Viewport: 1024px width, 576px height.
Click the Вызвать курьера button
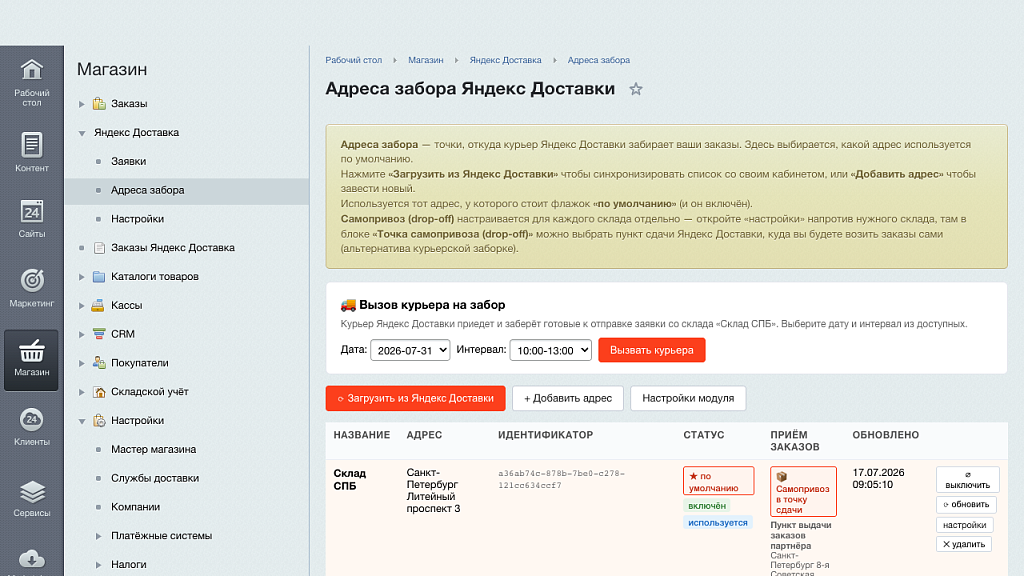652,350
